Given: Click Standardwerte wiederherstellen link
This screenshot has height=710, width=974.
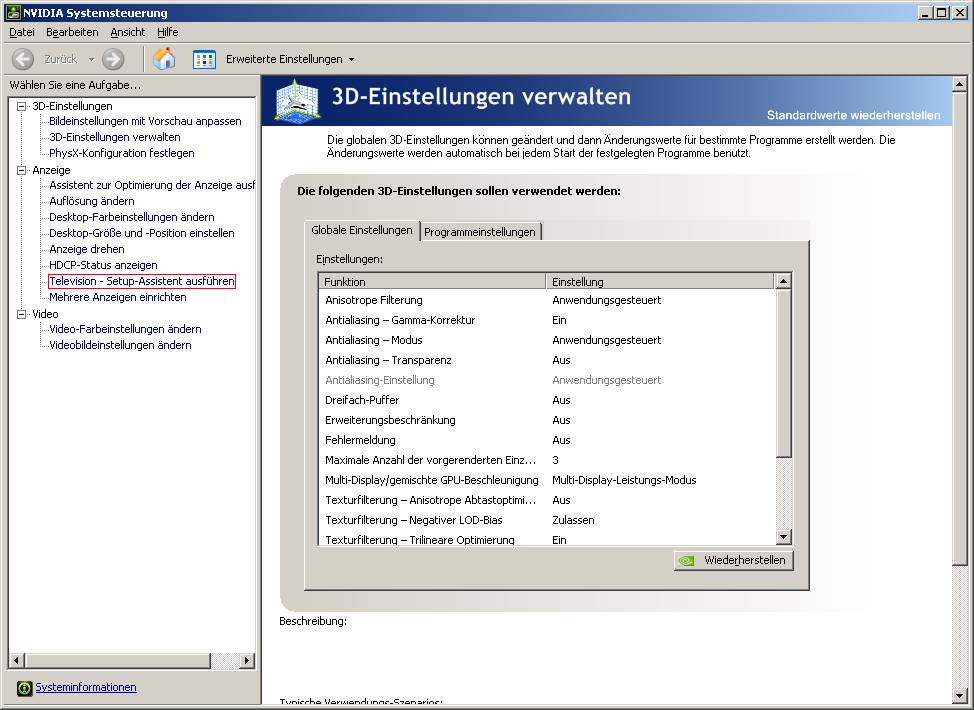Looking at the screenshot, I should coord(853,115).
